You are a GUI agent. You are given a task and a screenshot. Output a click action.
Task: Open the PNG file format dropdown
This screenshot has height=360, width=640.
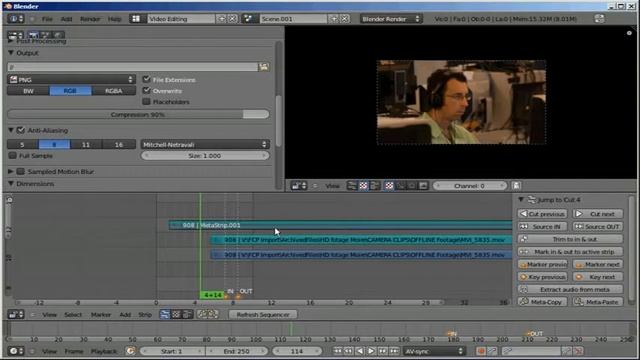click(x=71, y=79)
